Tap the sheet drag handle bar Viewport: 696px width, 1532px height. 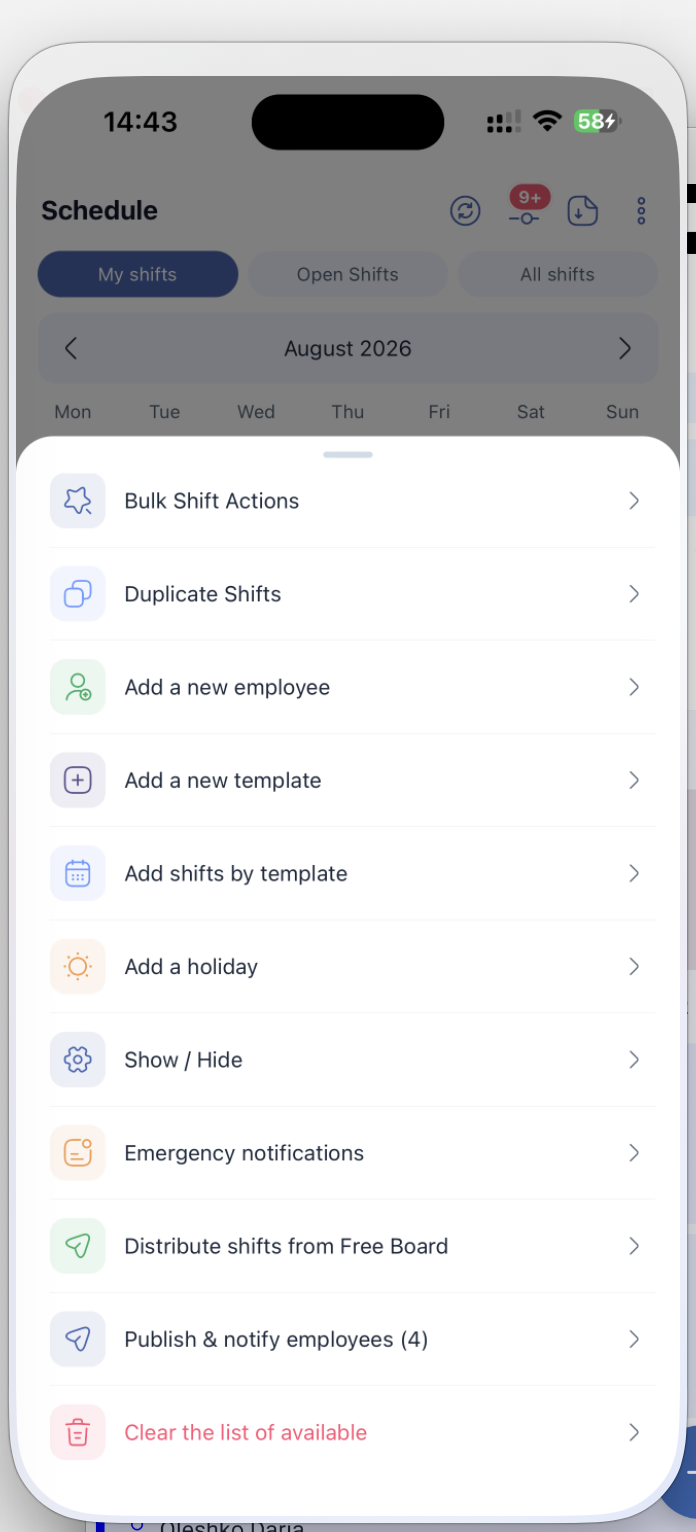[x=348, y=455]
